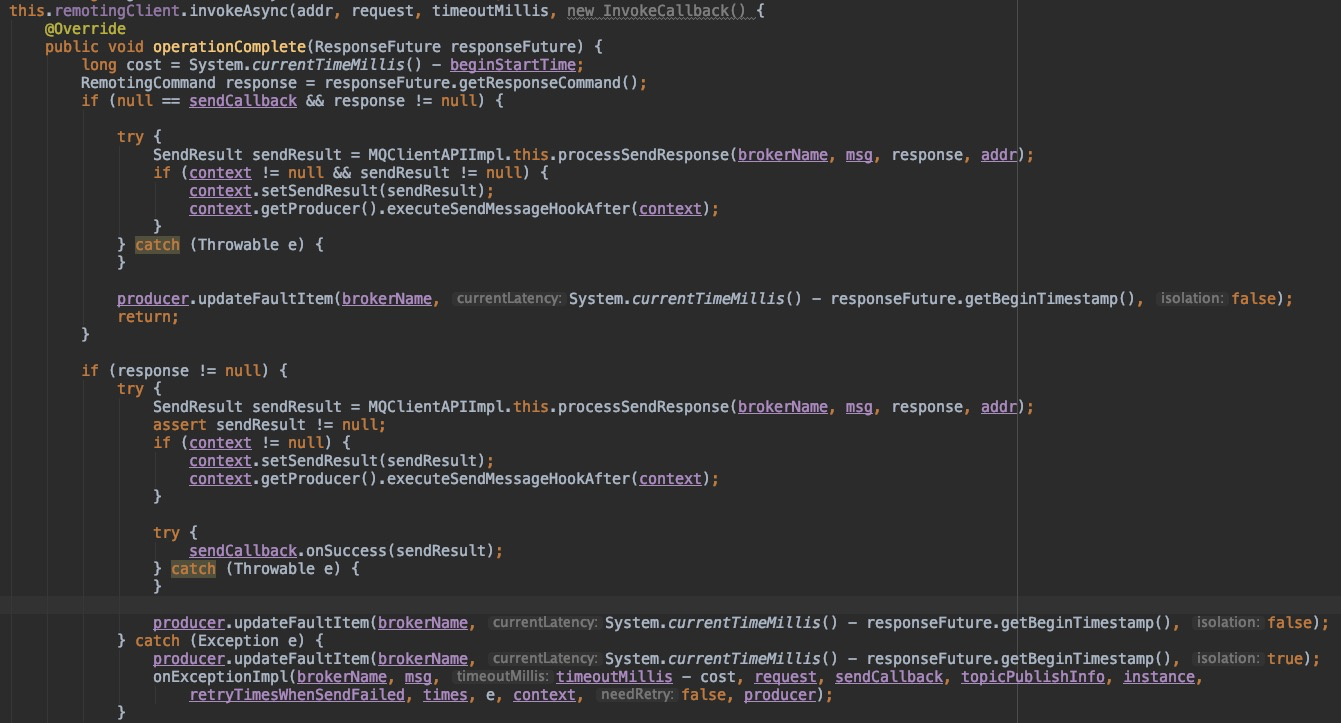
Task: Click the ResponseFuture parameter type
Action: click(x=378, y=47)
